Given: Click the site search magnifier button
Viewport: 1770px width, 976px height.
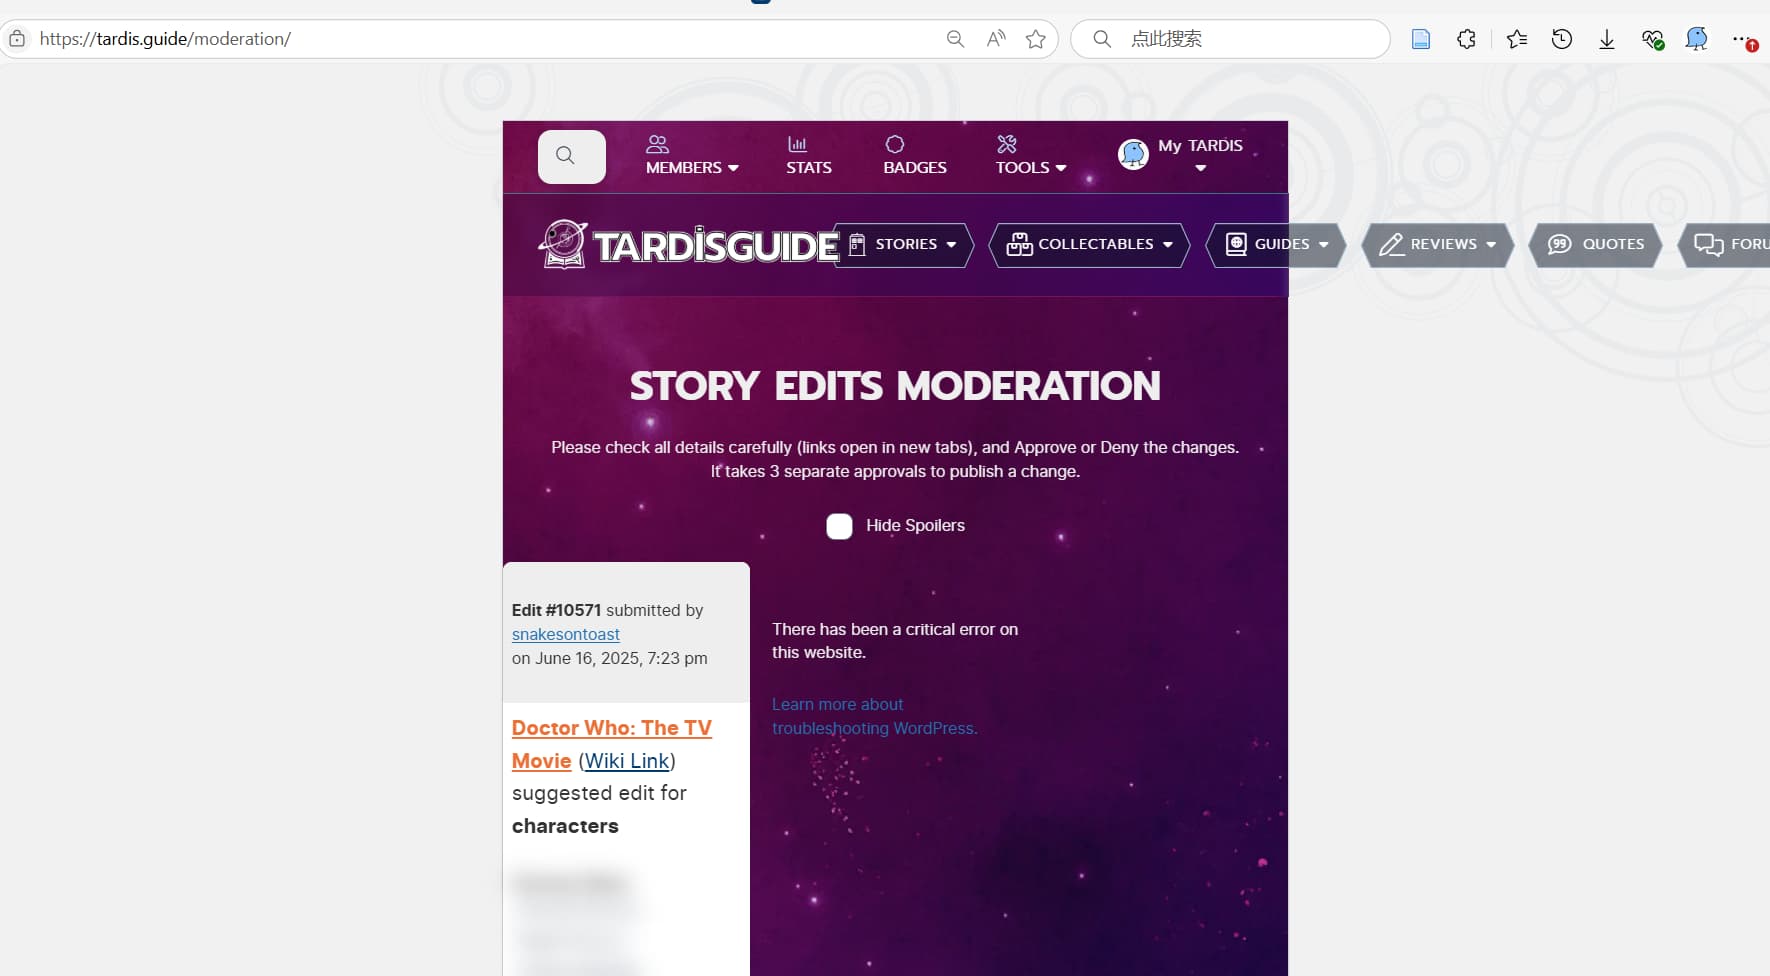Looking at the screenshot, I should click(571, 157).
